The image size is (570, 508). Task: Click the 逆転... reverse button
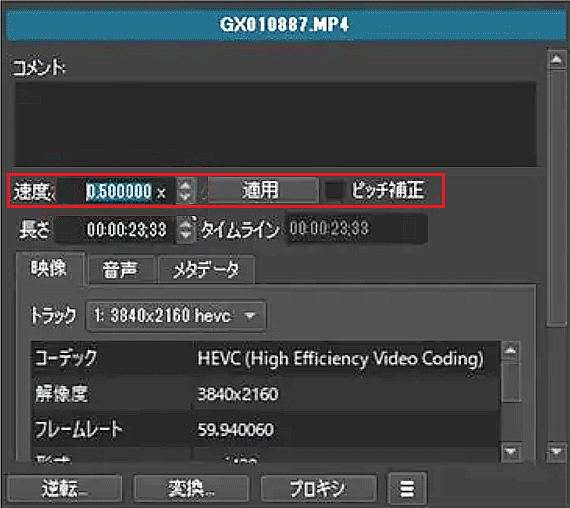coord(64,488)
